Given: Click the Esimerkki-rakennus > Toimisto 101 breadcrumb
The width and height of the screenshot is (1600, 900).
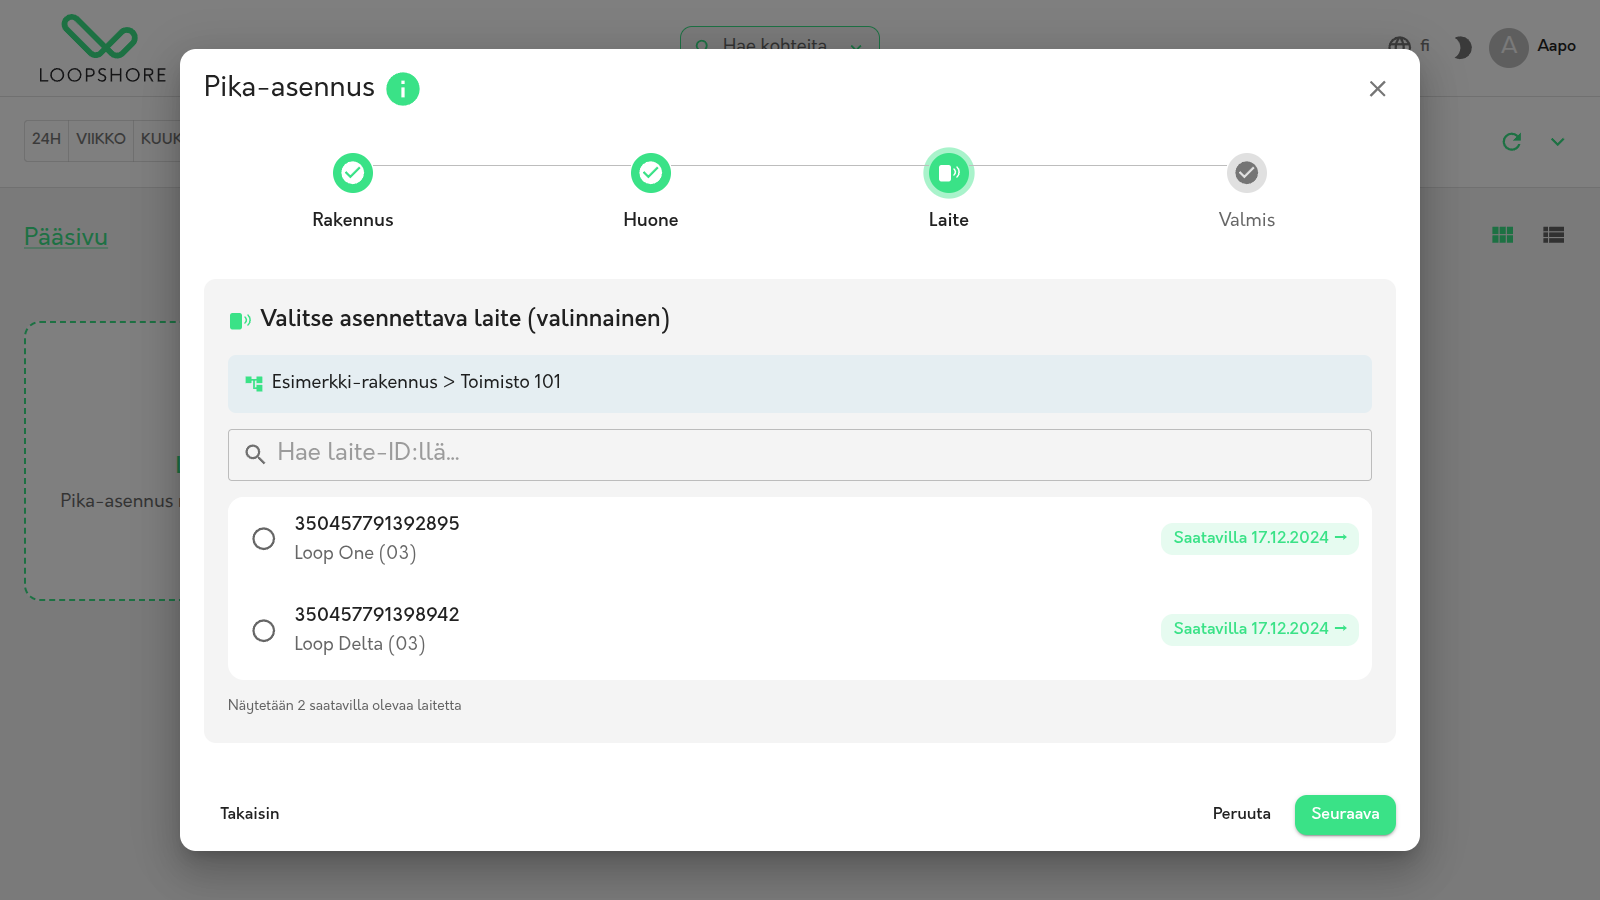Looking at the screenshot, I should 416,382.
